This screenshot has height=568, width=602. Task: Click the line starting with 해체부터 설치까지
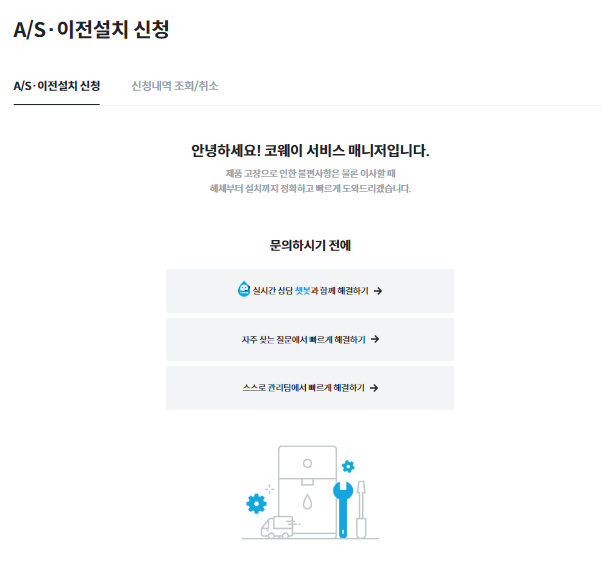tap(310, 189)
